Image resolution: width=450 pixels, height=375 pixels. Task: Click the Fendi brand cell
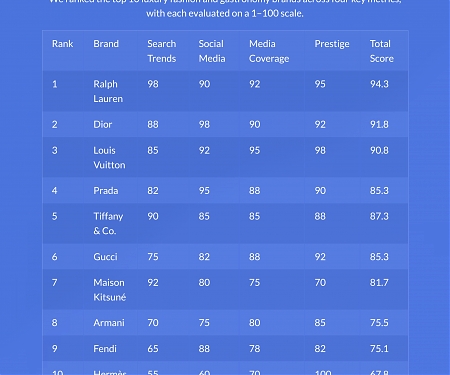click(x=105, y=349)
